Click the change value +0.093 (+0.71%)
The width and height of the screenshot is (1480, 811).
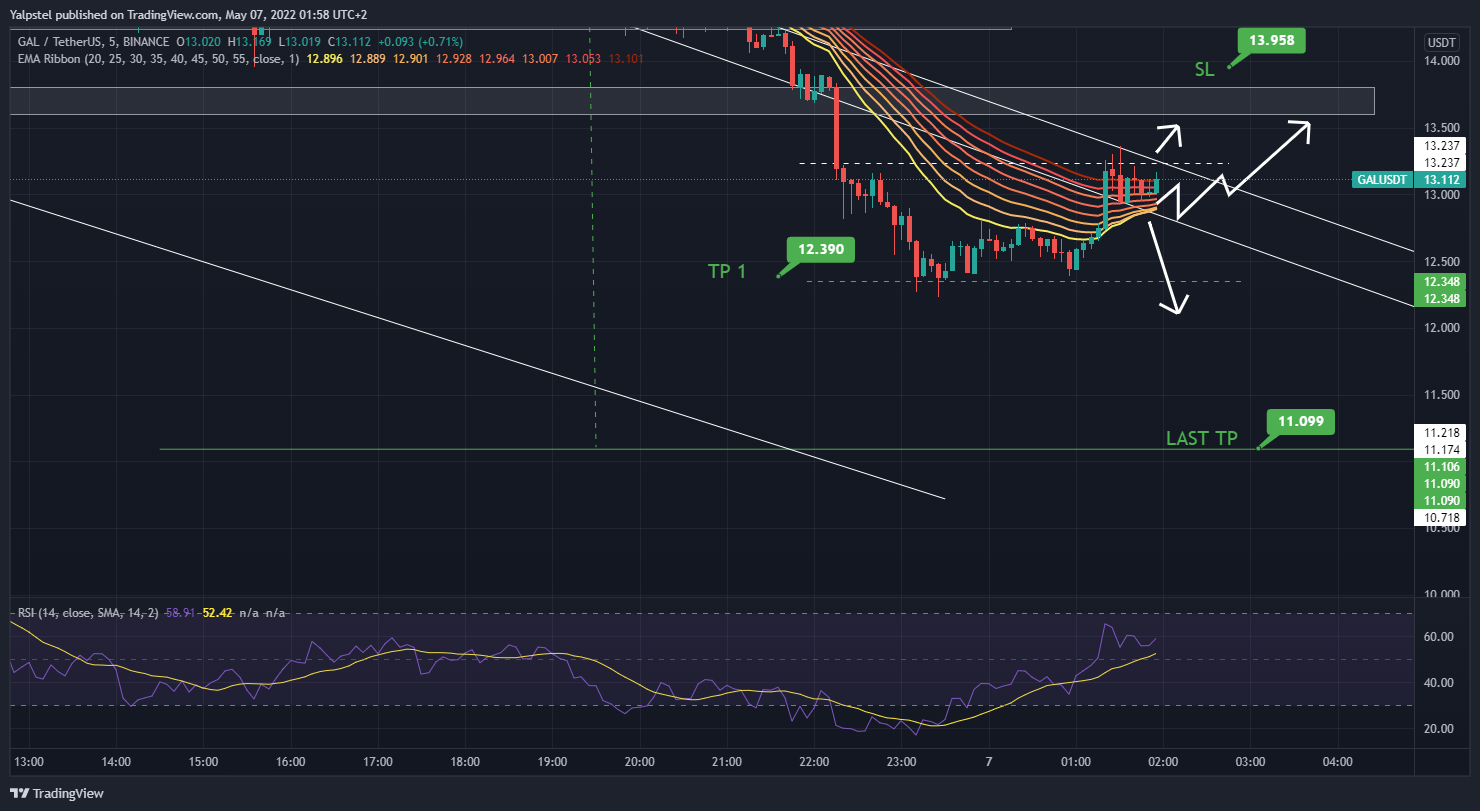click(420, 42)
